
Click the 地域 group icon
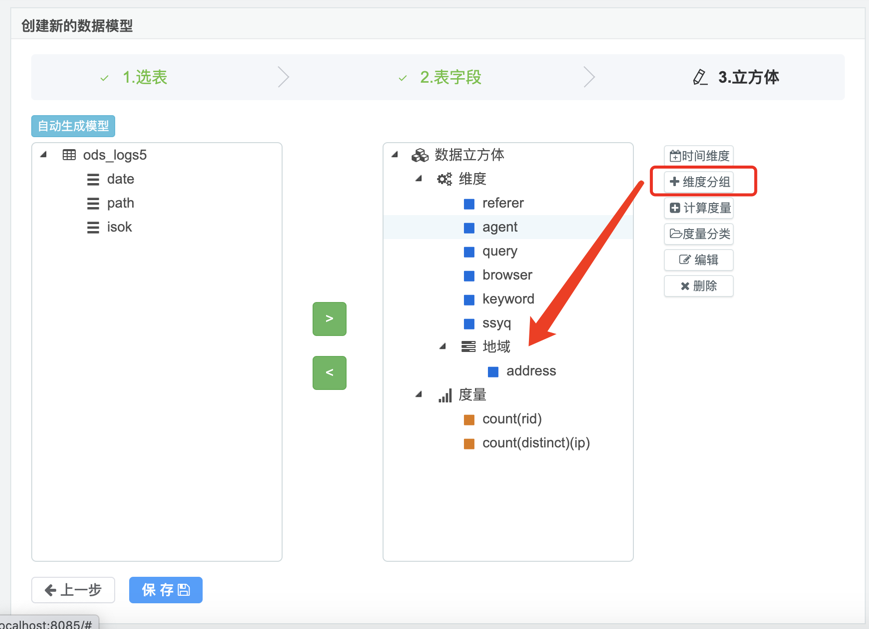click(x=468, y=347)
